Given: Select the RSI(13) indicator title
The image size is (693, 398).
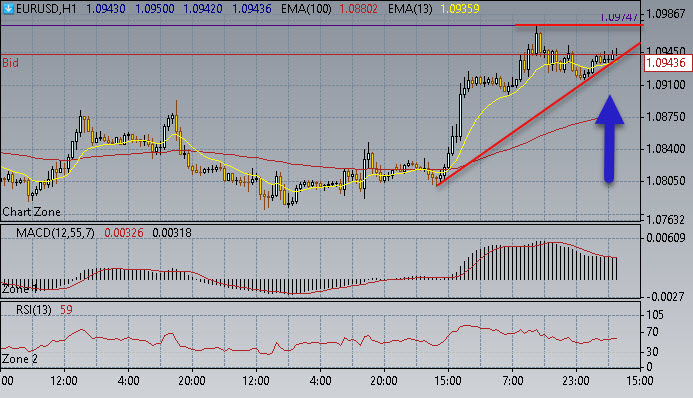Looking at the screenshot, I should click(34, 310).
